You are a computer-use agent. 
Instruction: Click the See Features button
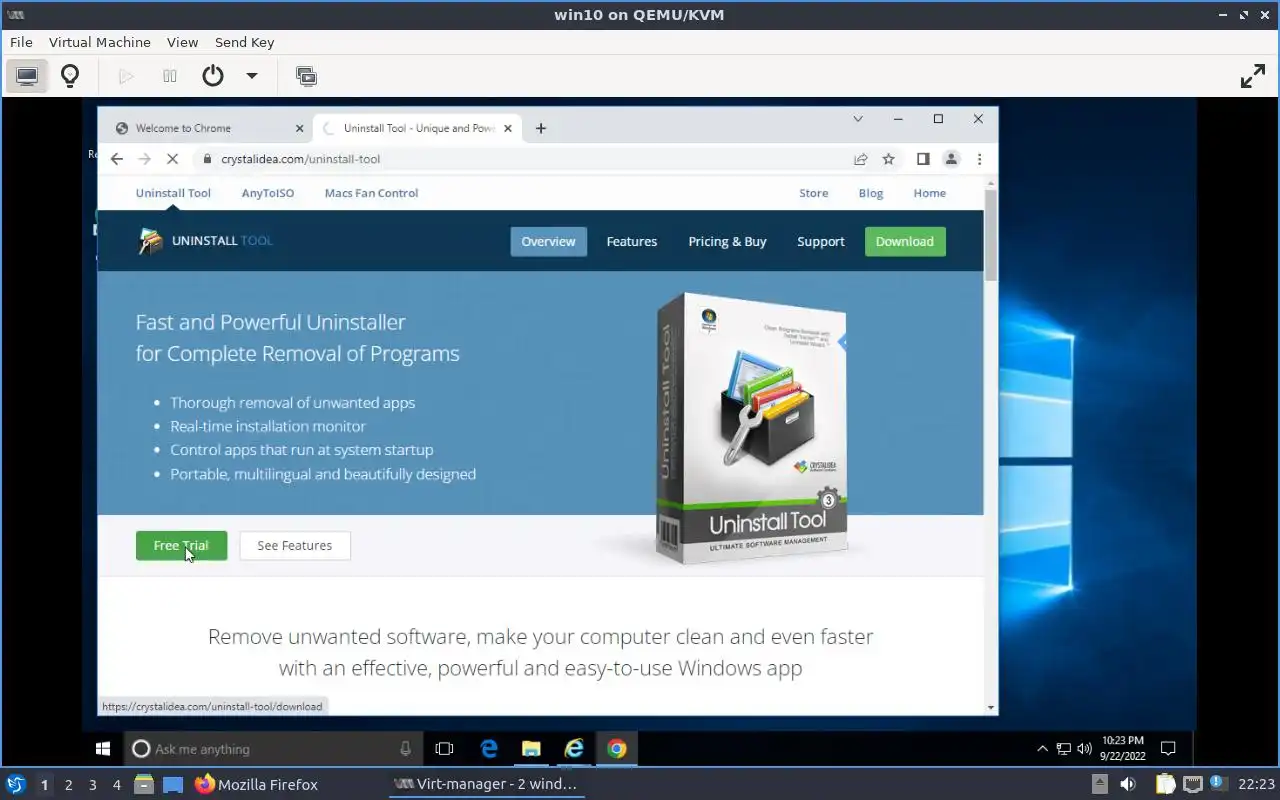(295, 545)
